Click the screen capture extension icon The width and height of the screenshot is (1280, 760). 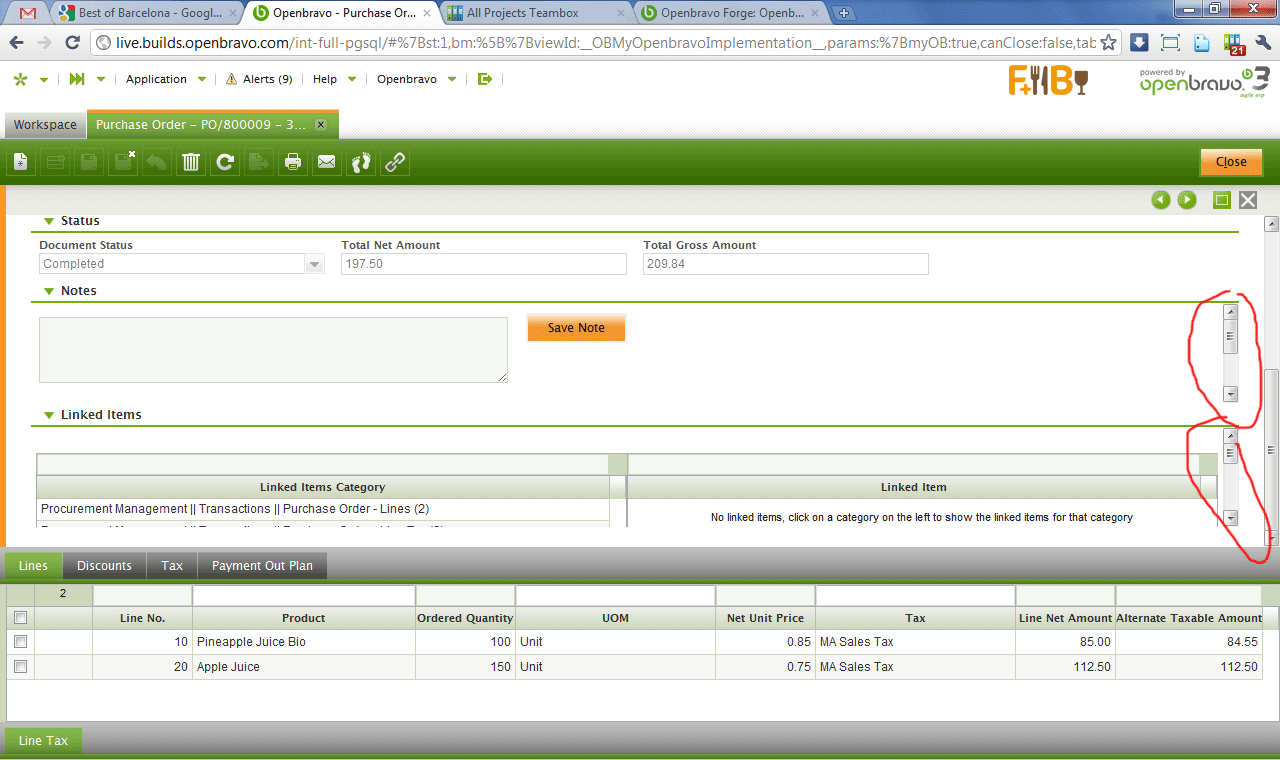pyautogui.click(x=1170, y=43)
